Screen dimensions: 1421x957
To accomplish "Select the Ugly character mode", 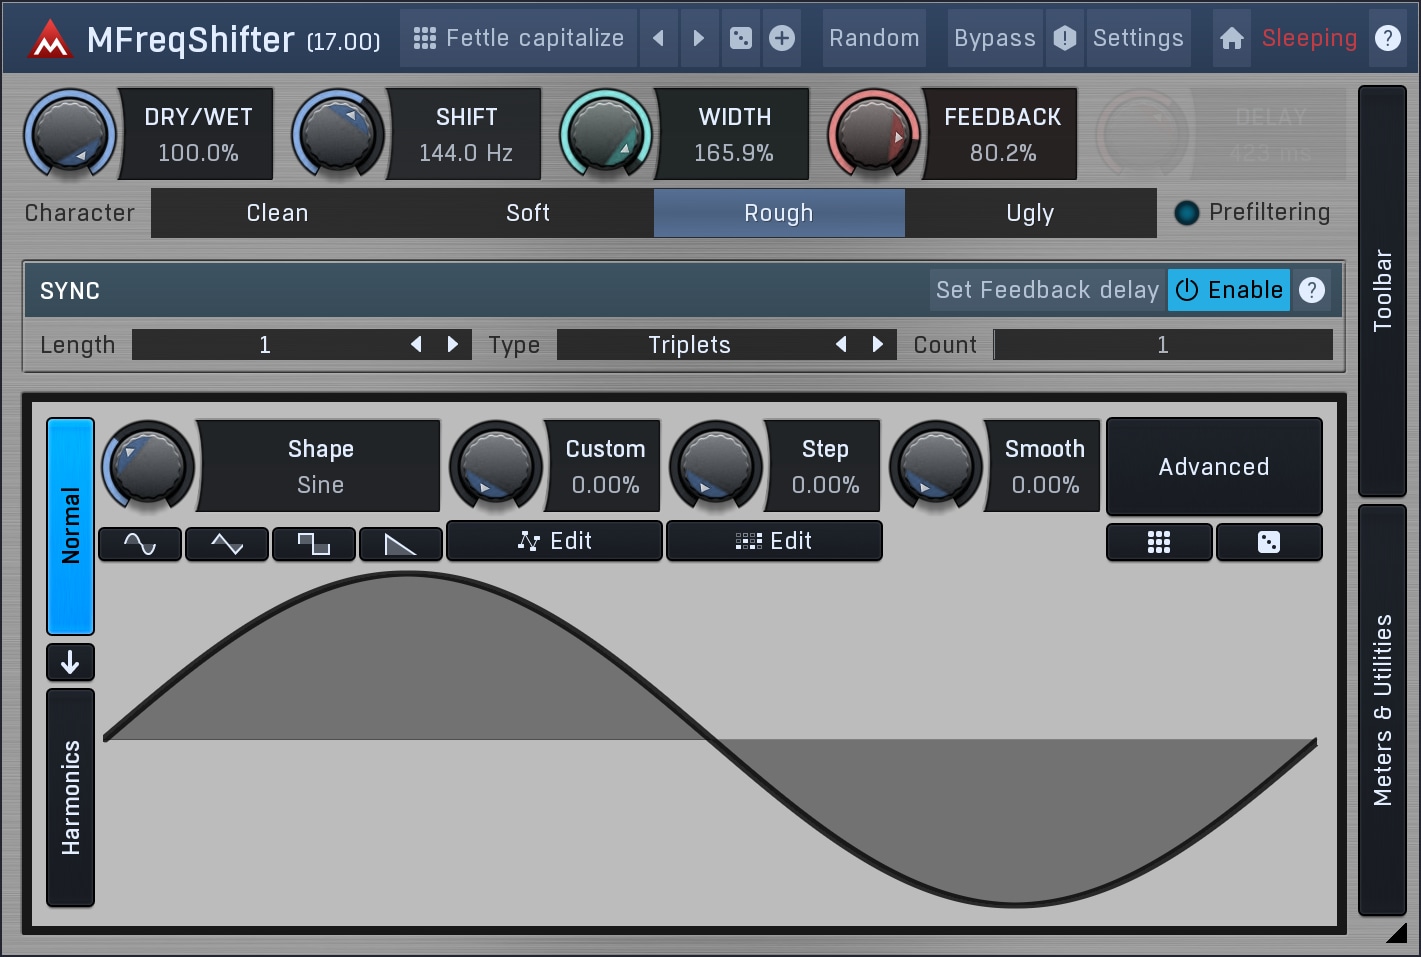I will (1030, 213).
